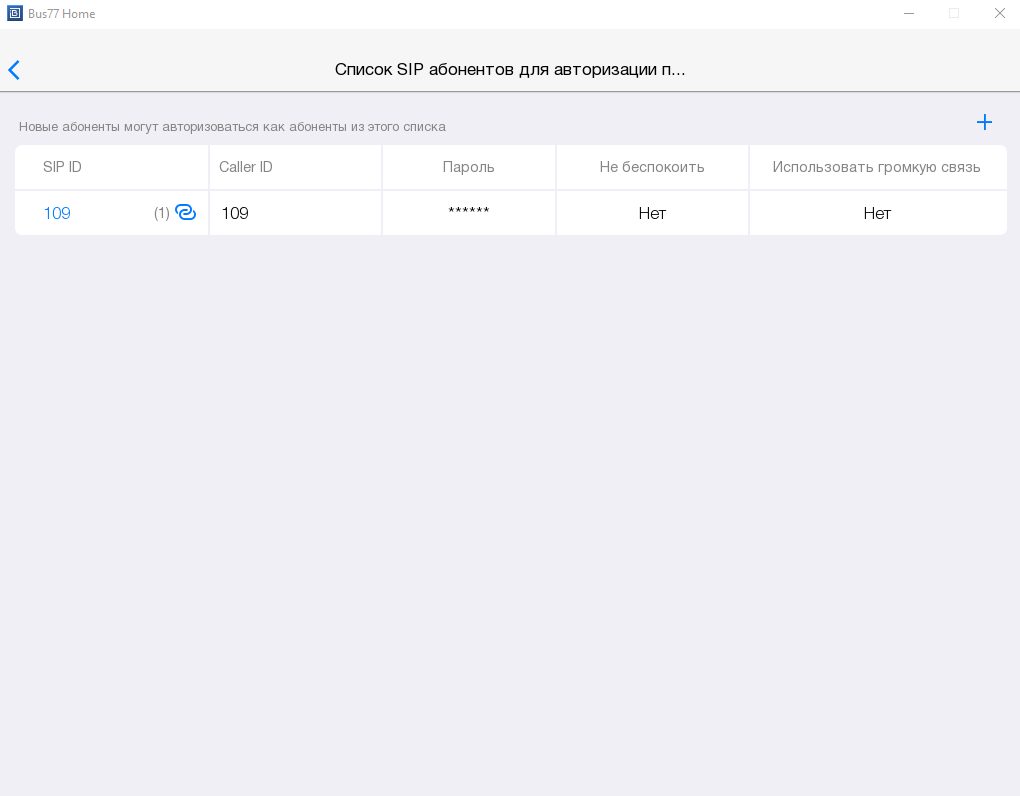
Task: Go back using the left chevron arrow
Action: point(14,70)
